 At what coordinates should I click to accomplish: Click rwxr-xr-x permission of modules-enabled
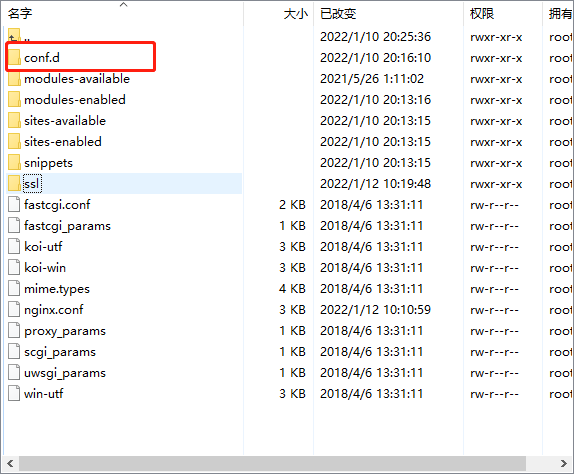coord(496,100)
